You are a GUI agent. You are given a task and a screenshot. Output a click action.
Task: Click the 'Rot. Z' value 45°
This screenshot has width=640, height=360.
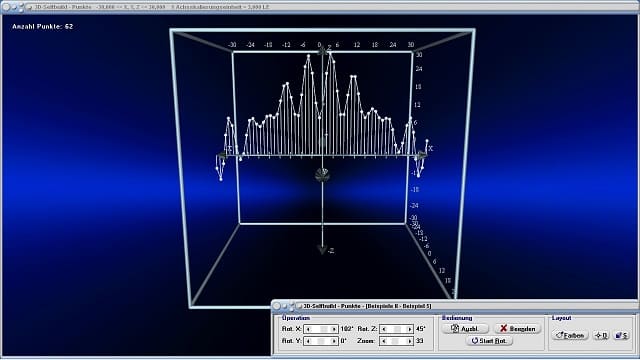[420, 329]
